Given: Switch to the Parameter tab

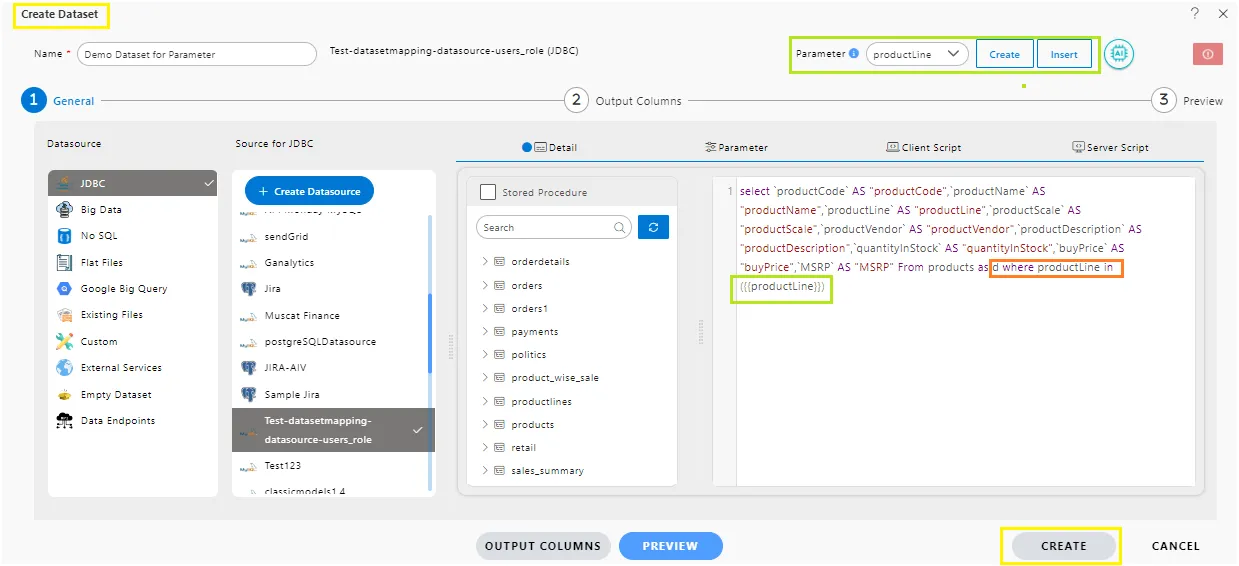Looking at the screenshot, I should 736,147.
